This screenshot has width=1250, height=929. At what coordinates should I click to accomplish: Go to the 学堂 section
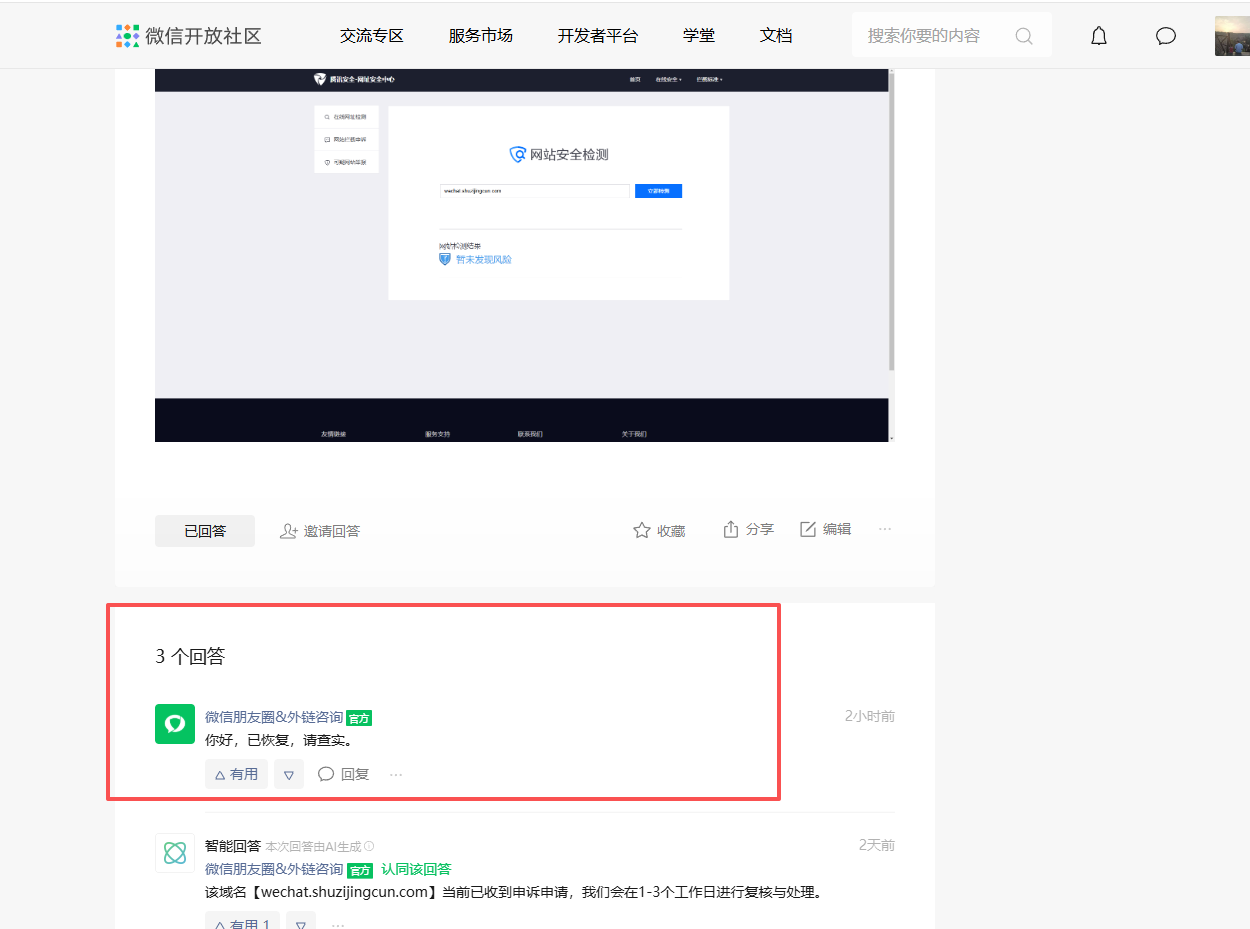click(699, 36)
